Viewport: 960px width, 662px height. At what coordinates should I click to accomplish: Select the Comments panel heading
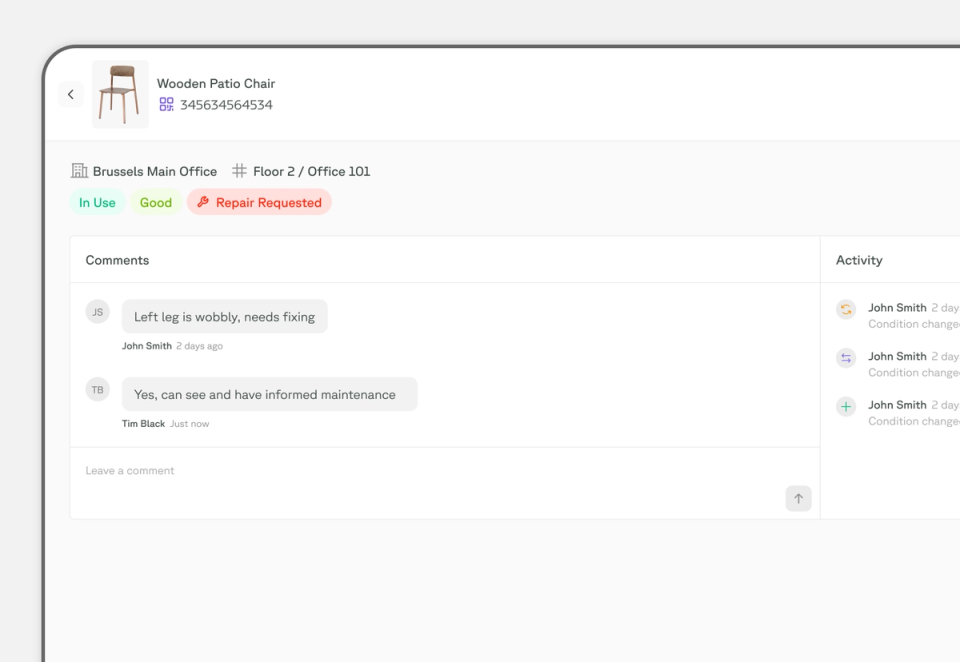coord(118,260)
